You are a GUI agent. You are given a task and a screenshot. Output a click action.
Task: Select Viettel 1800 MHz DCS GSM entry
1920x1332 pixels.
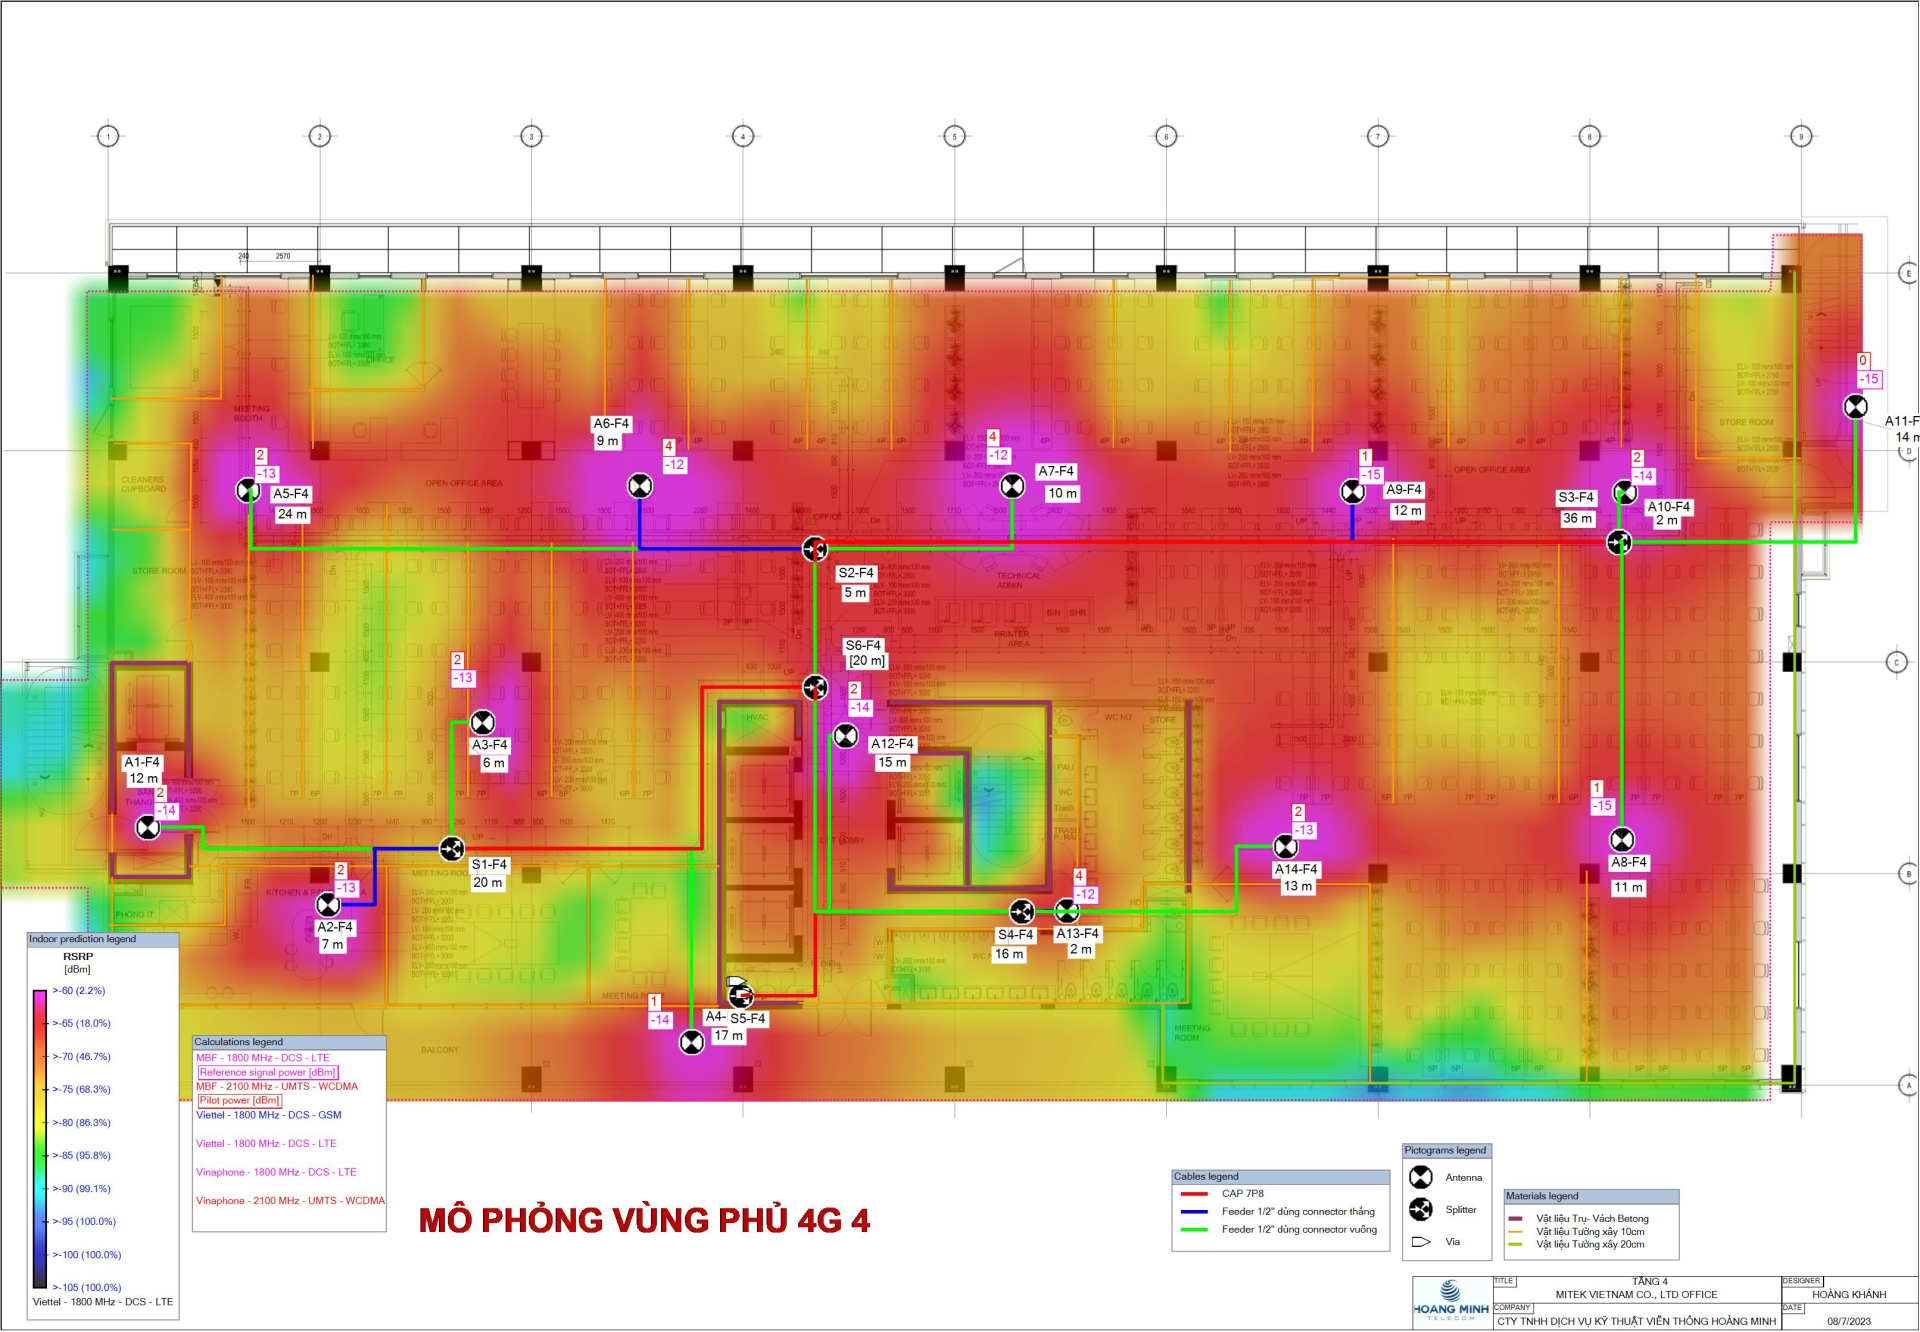click(x=268, y=1115)
